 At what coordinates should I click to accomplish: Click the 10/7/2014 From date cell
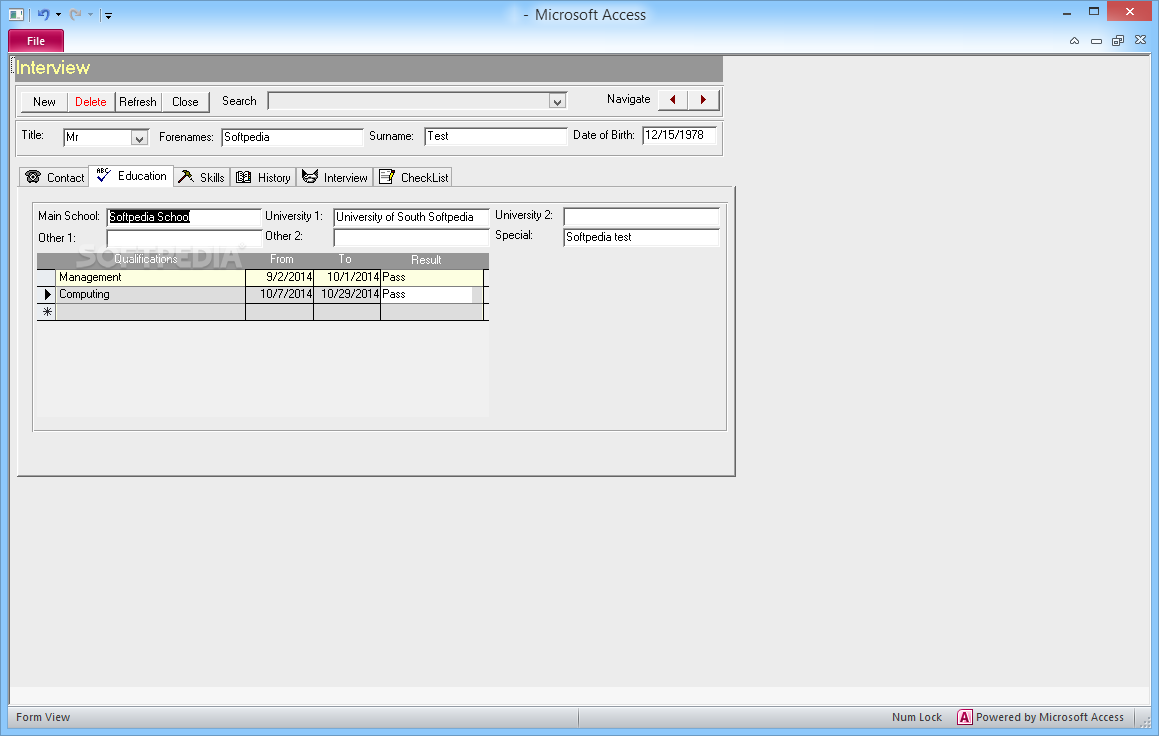click(279, 294)
